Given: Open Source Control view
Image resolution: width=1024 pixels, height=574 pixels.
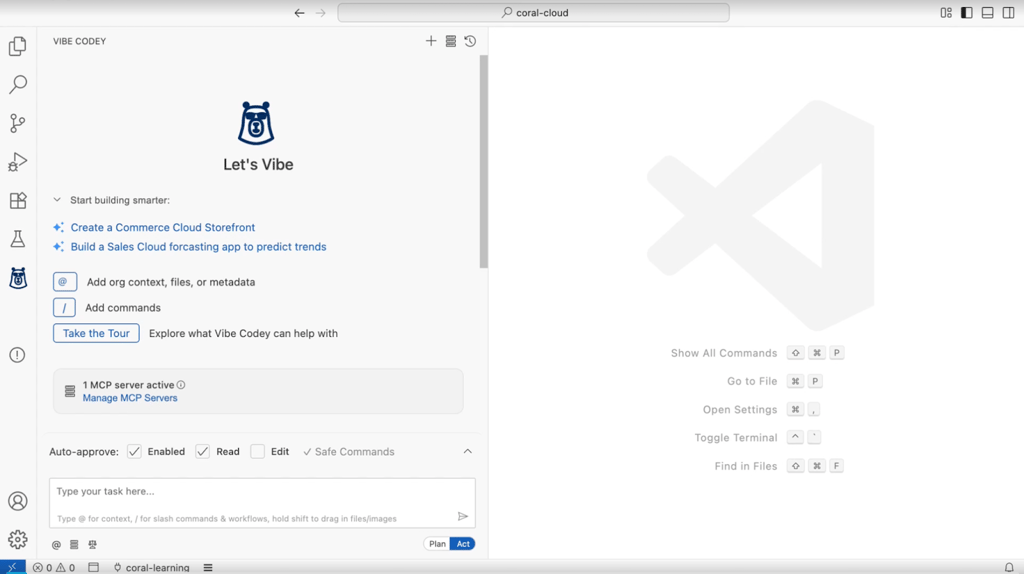Looking at the screenshot, I should coord(18,123).
